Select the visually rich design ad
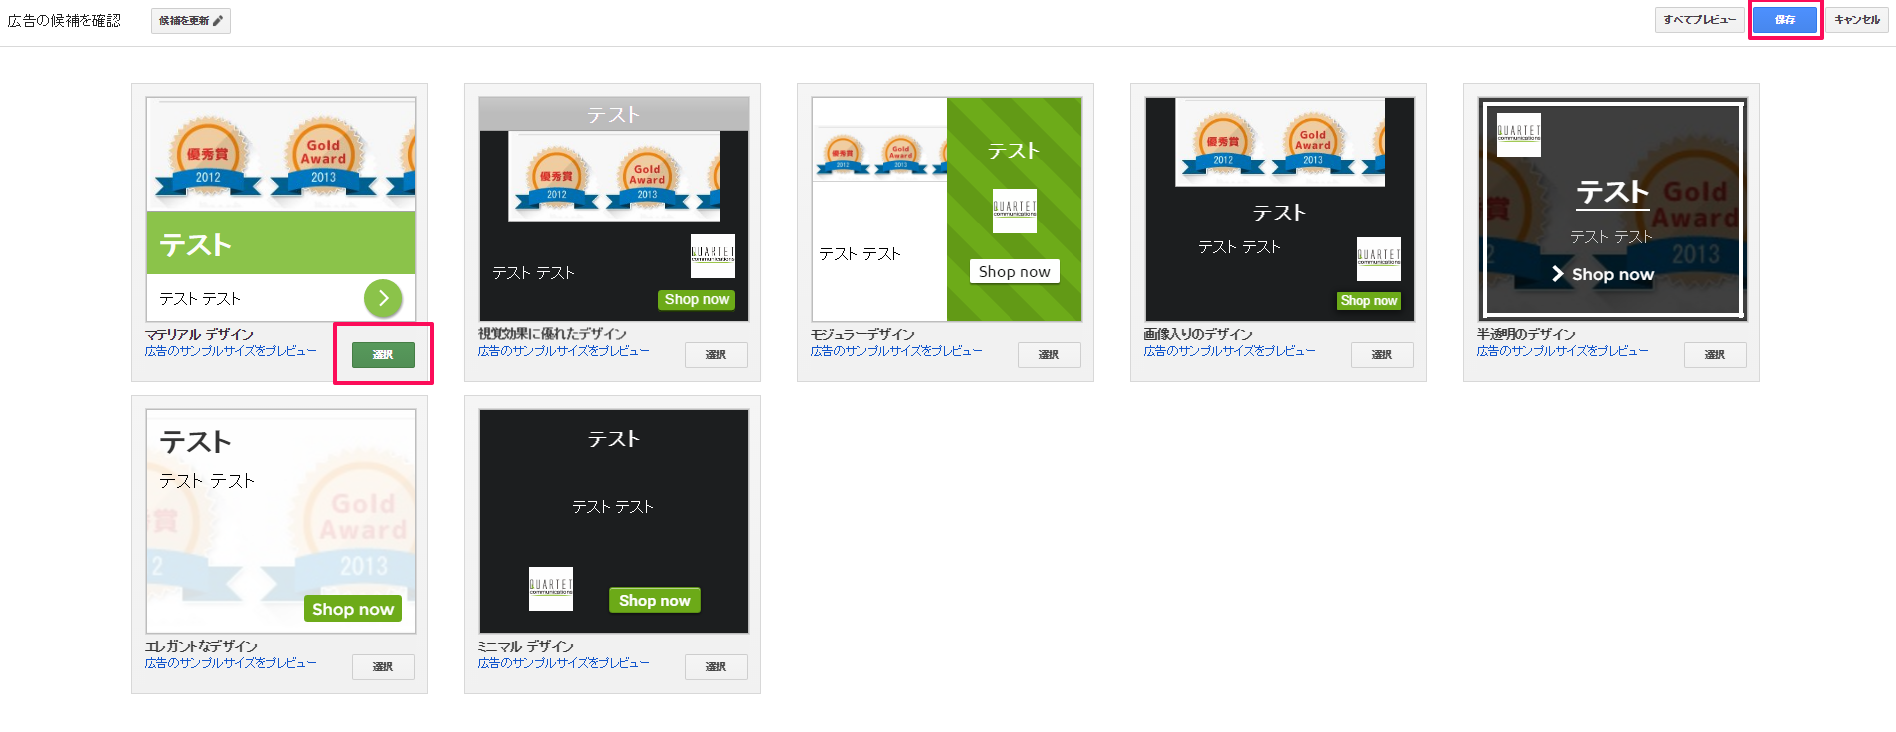1896x732 pixels. click(716, 355)
